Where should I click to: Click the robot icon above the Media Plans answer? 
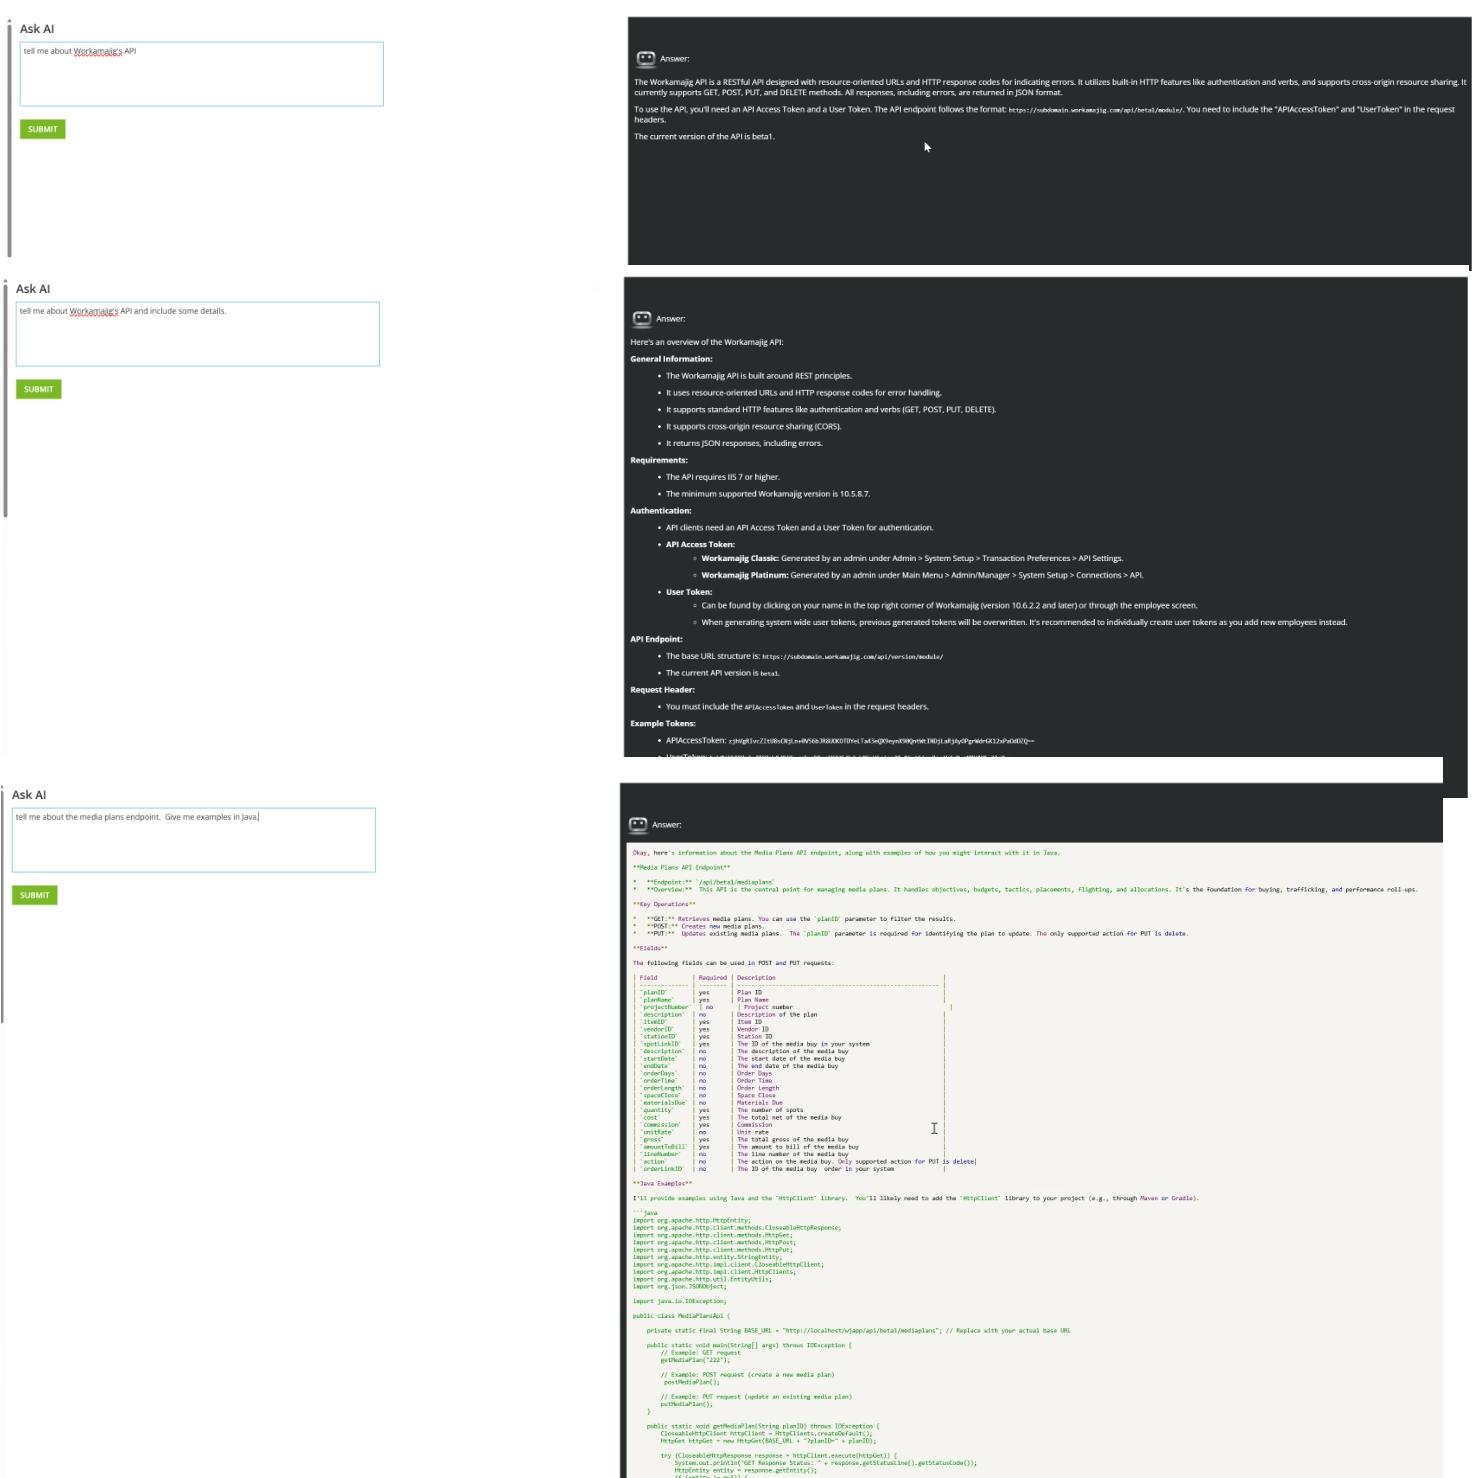point(638,825)
